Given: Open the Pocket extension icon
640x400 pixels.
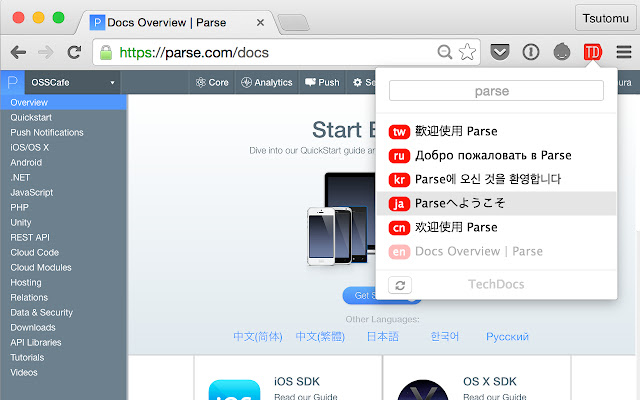Looking at the screenshot, I should point(500,52).
